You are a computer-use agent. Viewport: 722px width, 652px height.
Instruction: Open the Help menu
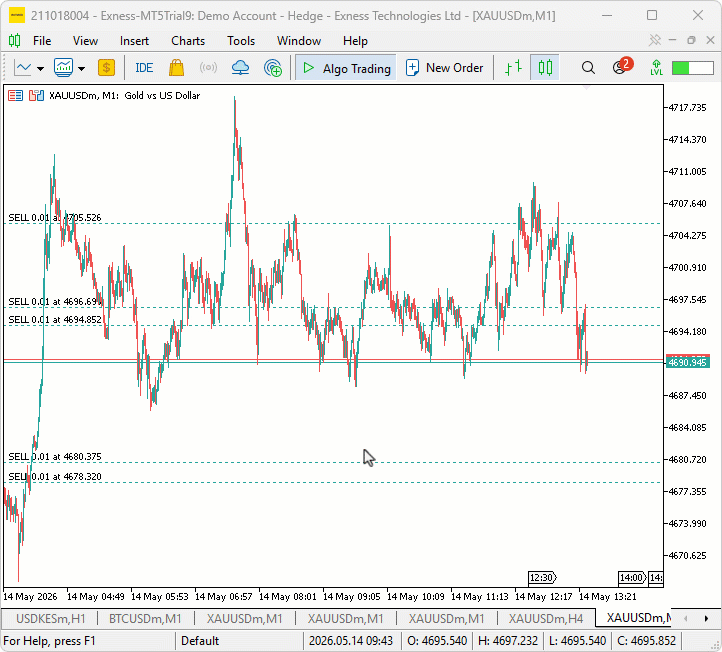tap(355, 41)
